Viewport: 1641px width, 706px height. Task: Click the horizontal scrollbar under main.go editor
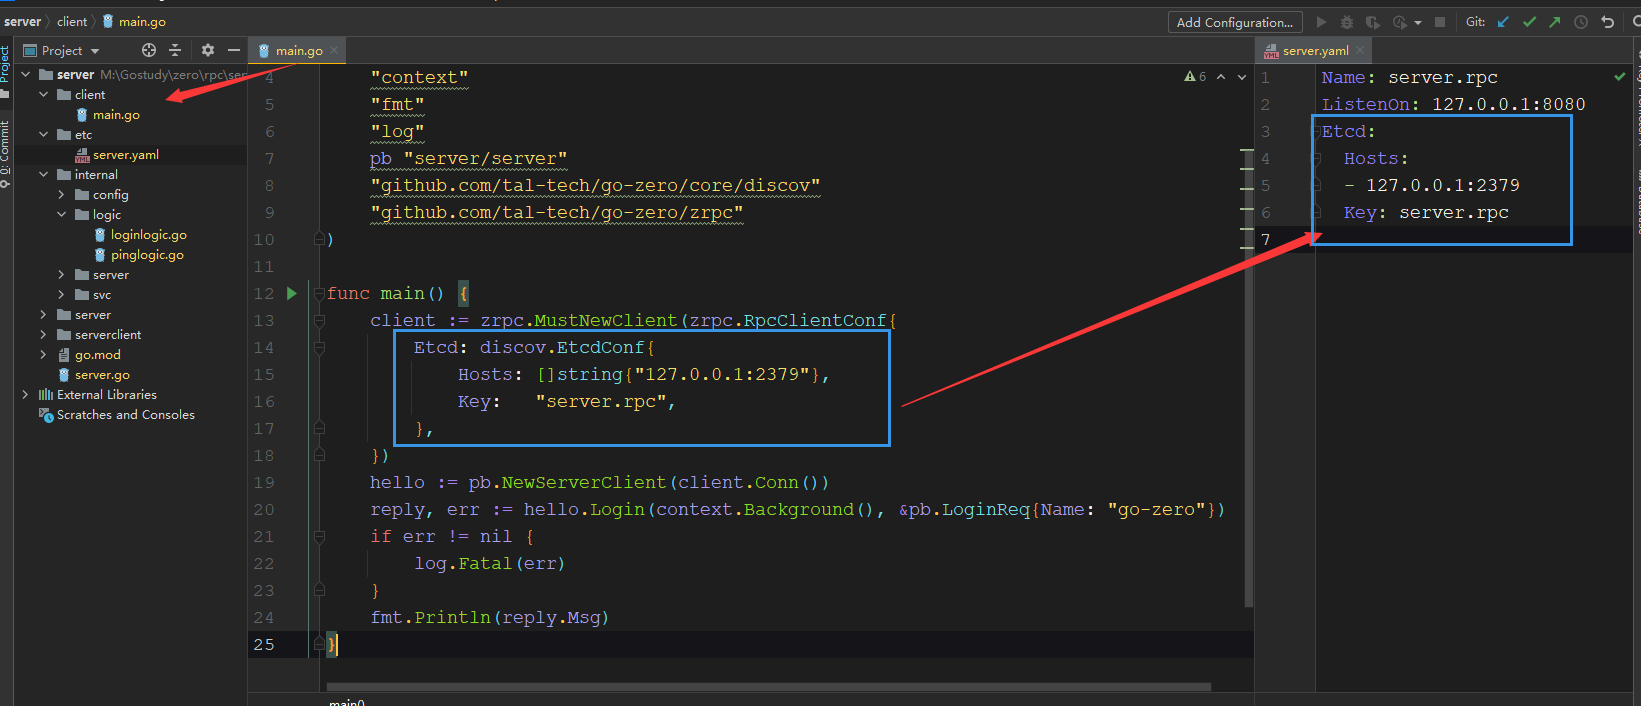(768, 687)
